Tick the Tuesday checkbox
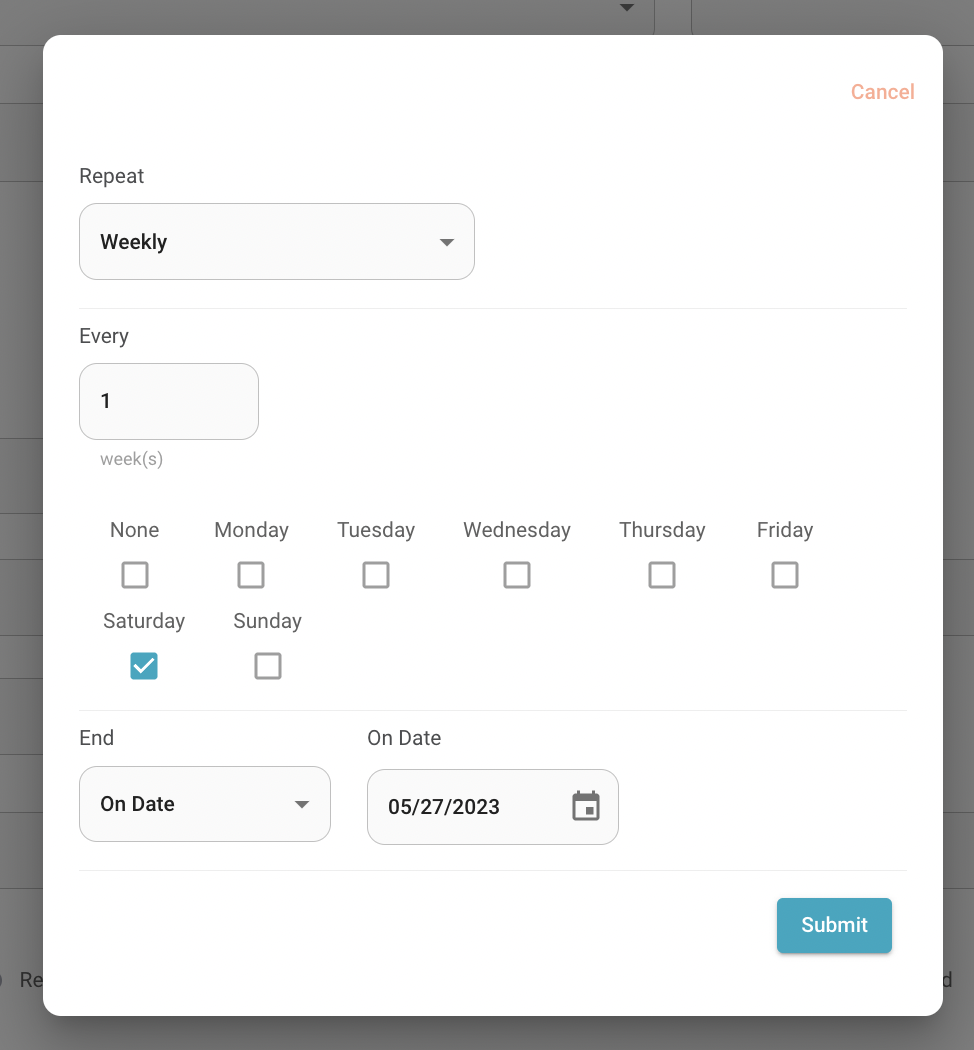974x1050 pixels. [376, 575]
